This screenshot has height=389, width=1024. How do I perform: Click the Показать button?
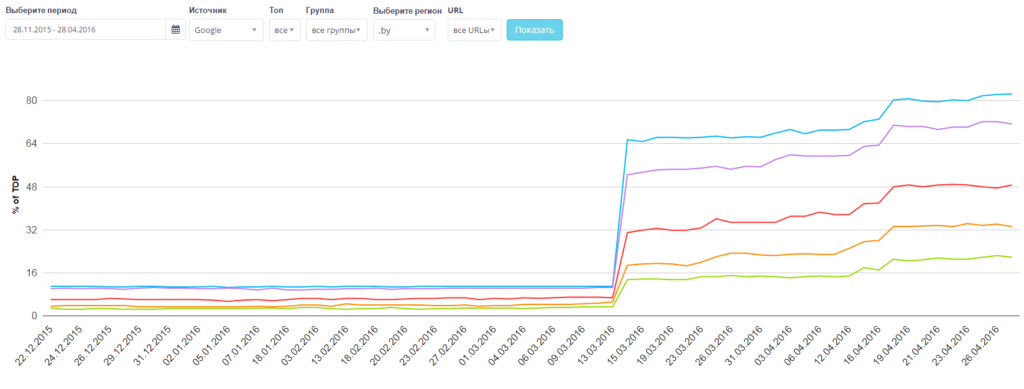pyautogui.click(x=534, y=30)
